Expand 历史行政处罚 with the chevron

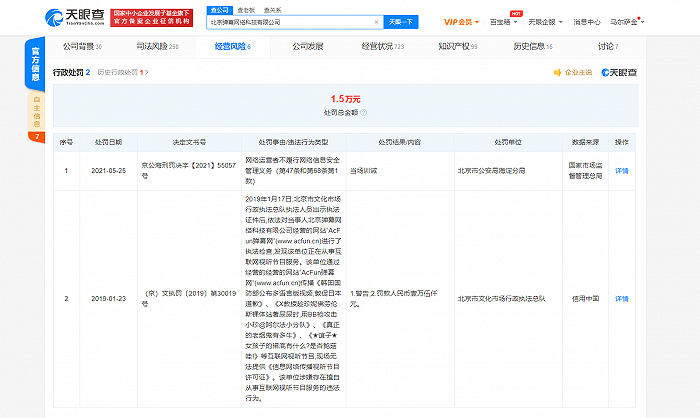coord(146,72)
